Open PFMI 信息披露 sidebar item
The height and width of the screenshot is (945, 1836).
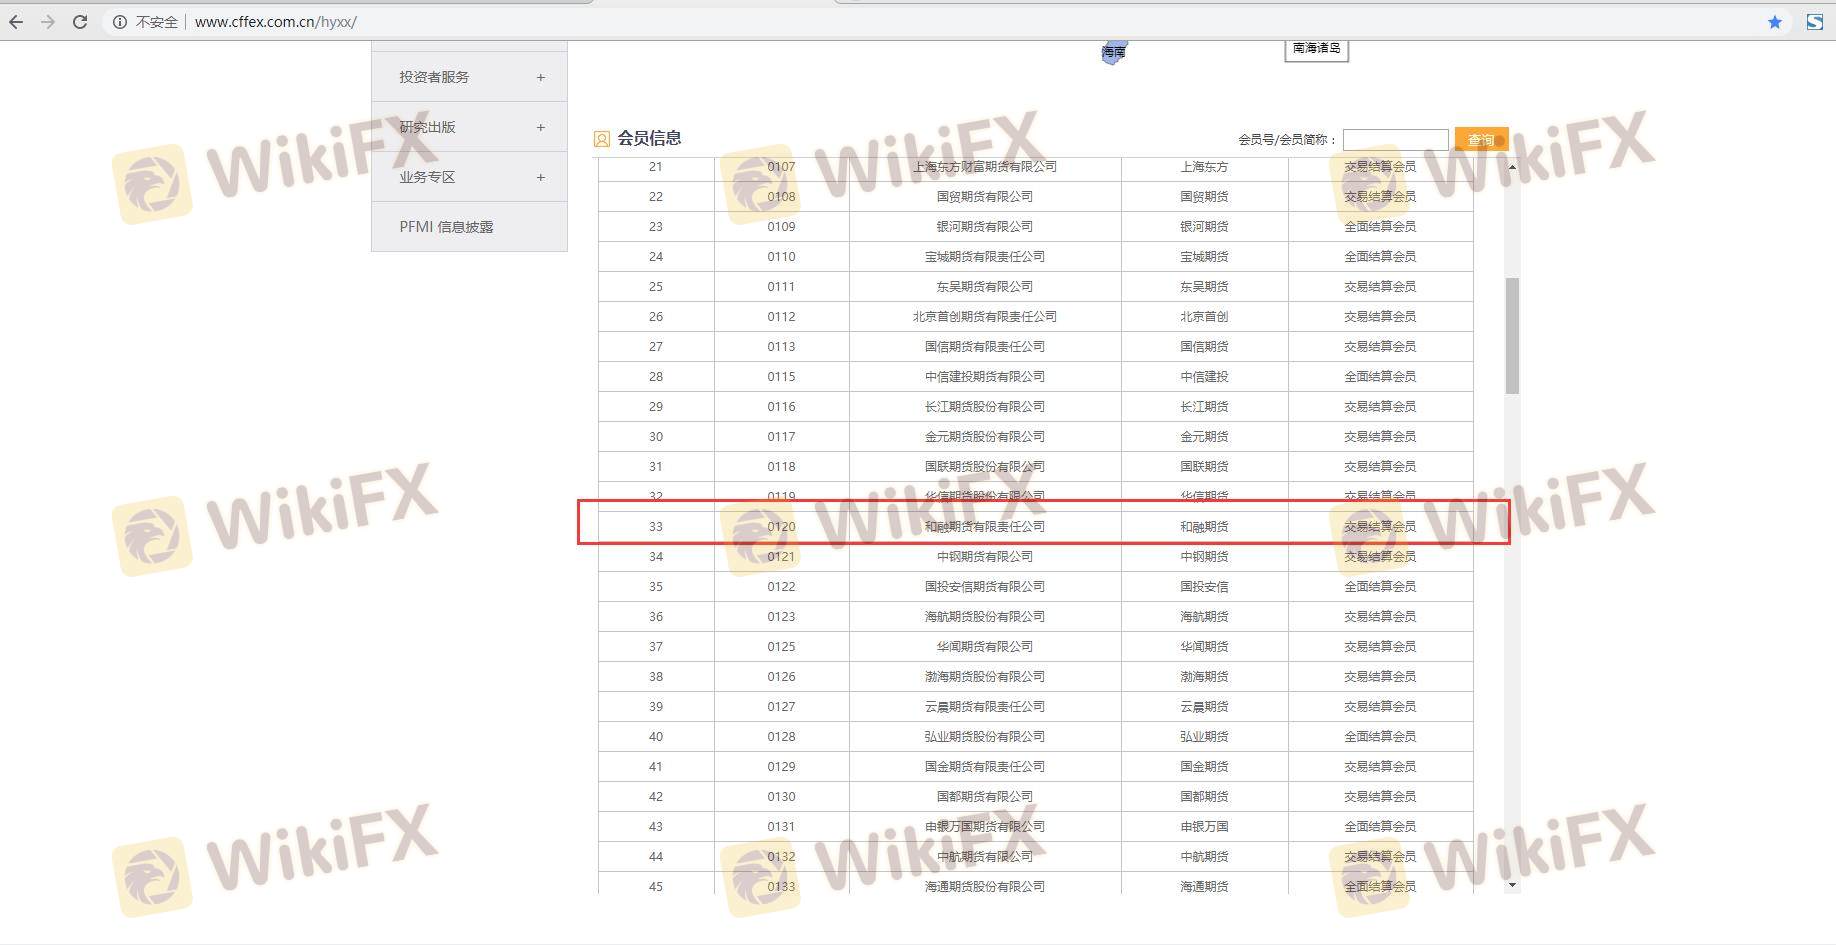(446, 227)
